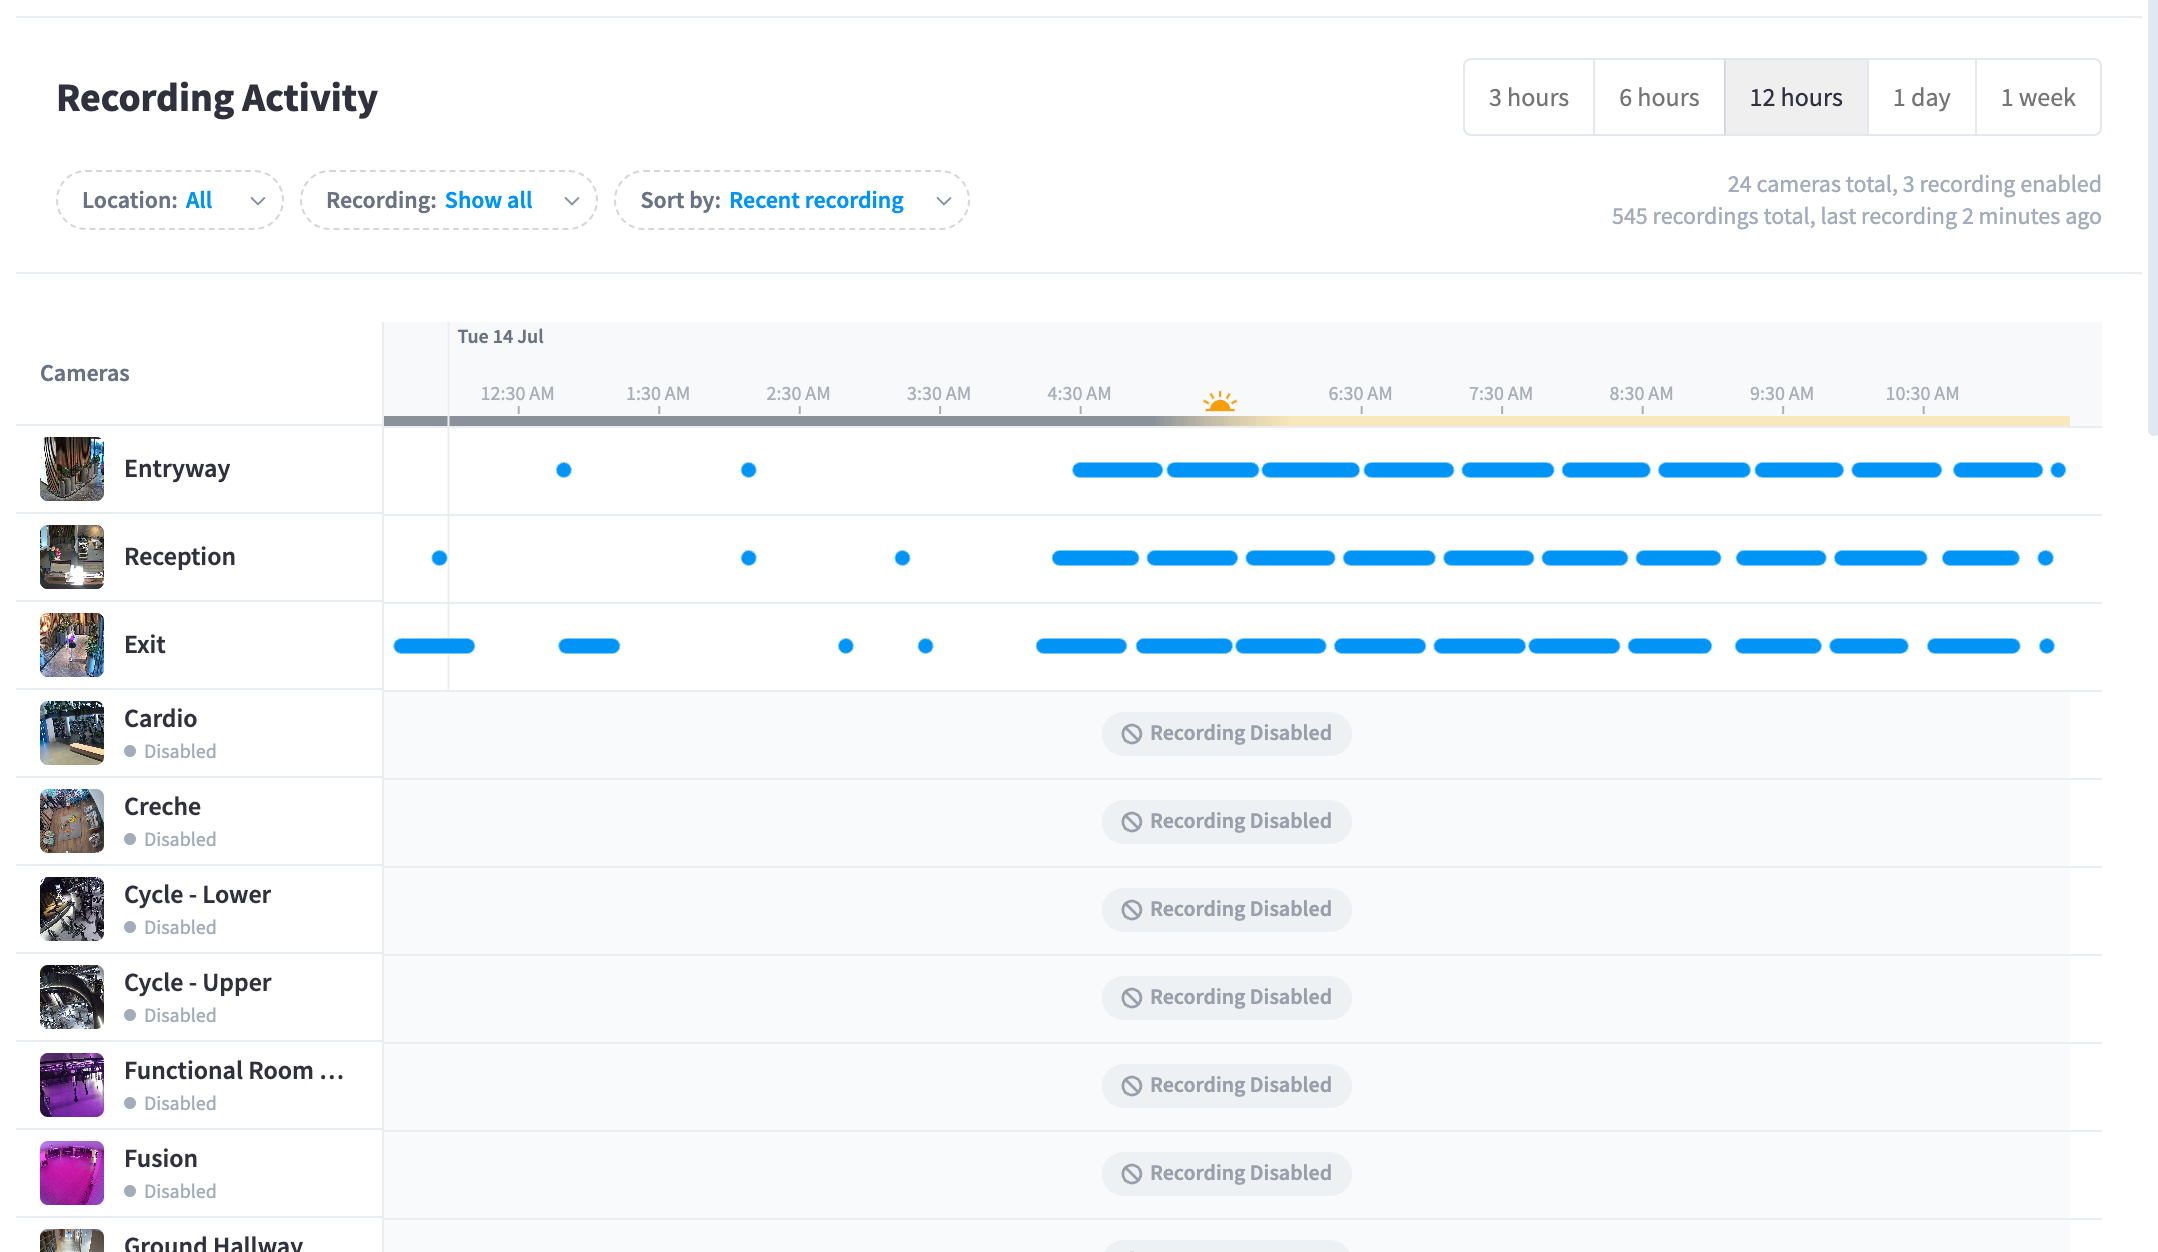Click the sunrise icon on the timeline

[1219, 402]
